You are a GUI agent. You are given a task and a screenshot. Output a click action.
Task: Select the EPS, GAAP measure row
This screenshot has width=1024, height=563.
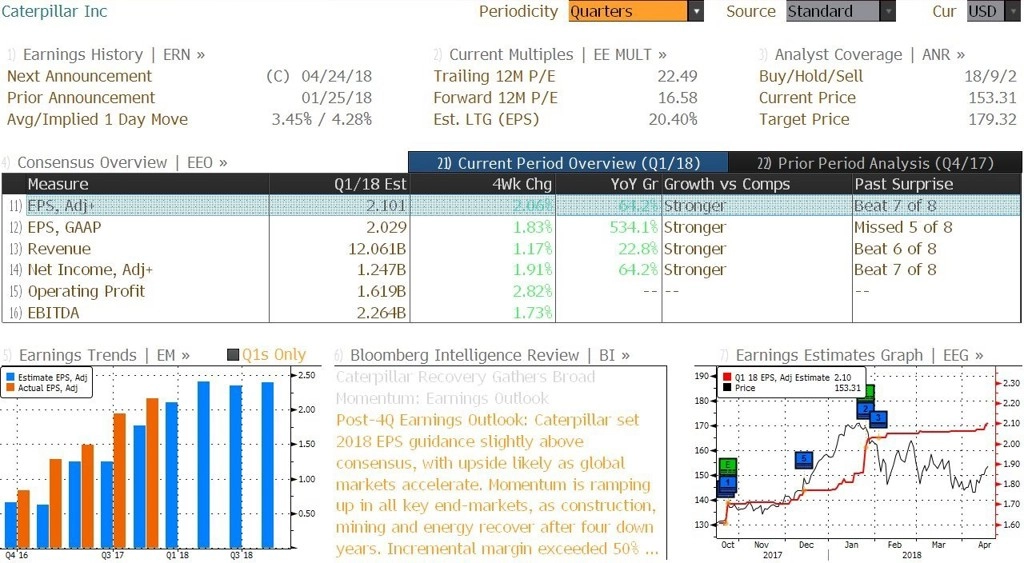511,227
